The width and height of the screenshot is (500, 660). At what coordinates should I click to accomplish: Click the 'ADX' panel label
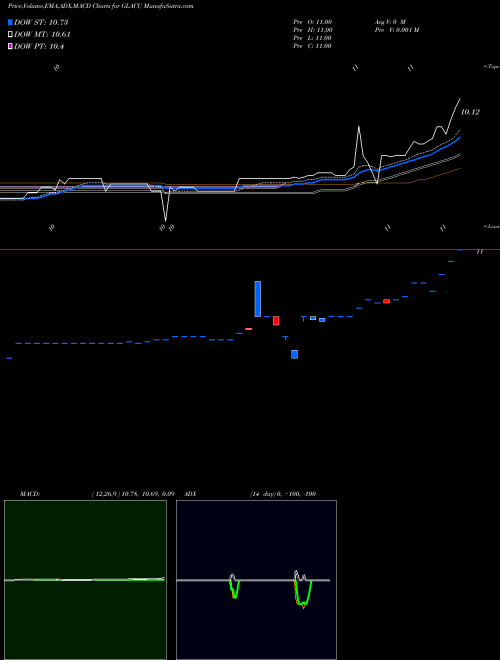(190, 494)
